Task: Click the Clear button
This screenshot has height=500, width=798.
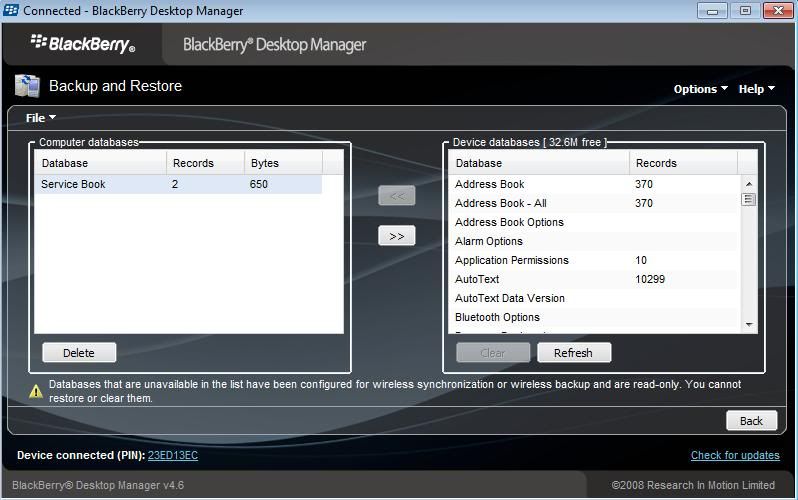Action: [493, 352]
